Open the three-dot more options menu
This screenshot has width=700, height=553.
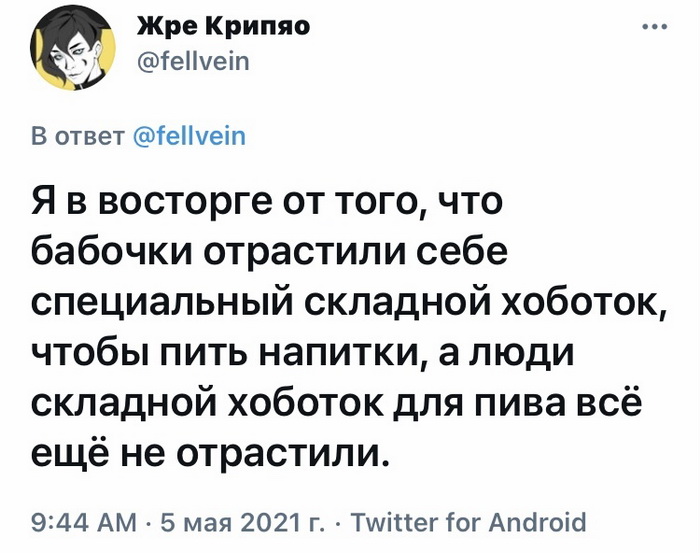point(653,27)
